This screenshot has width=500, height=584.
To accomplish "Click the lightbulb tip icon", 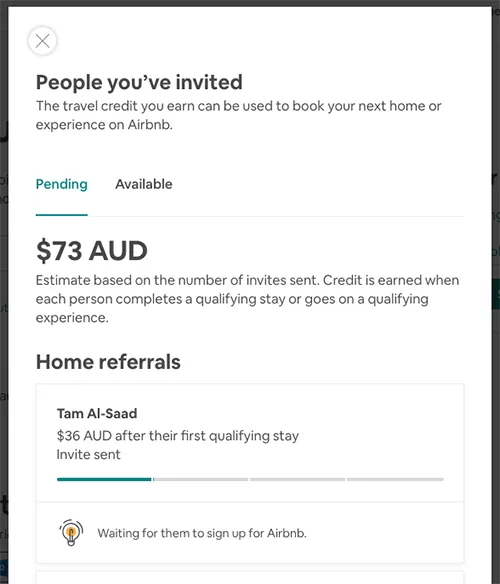I will [71, 533].
